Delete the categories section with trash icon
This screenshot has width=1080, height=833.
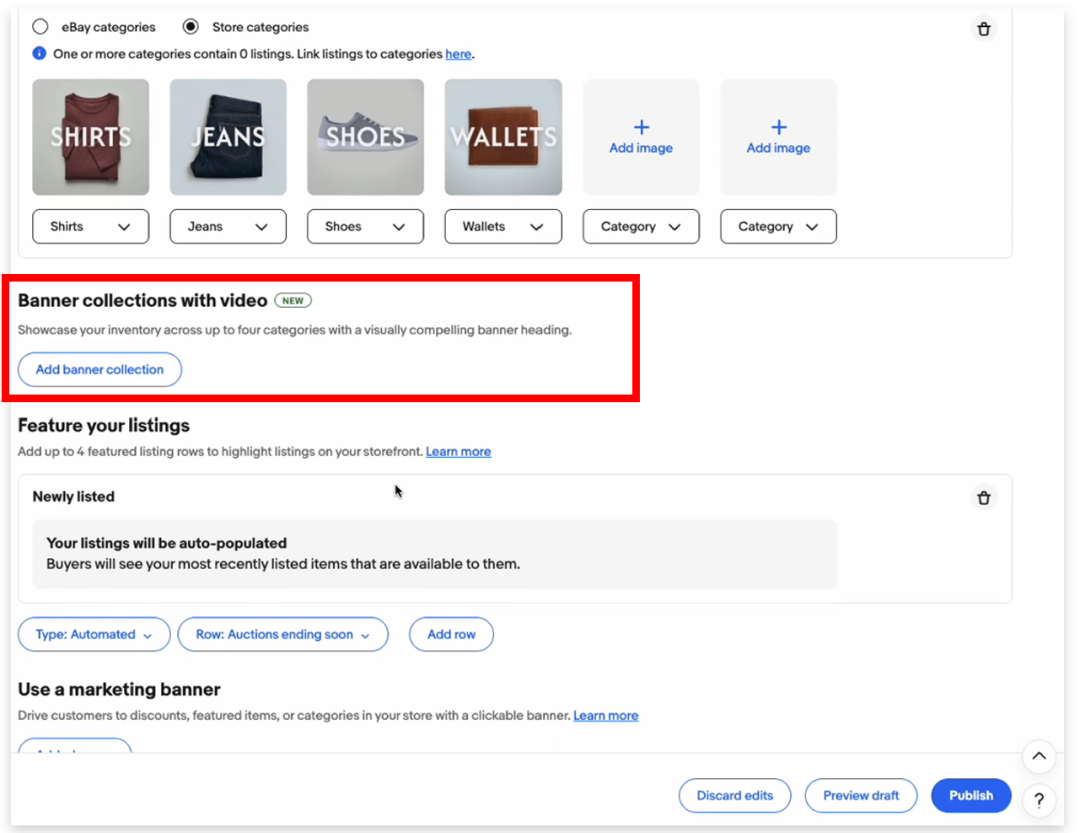(x=984, y=29)
